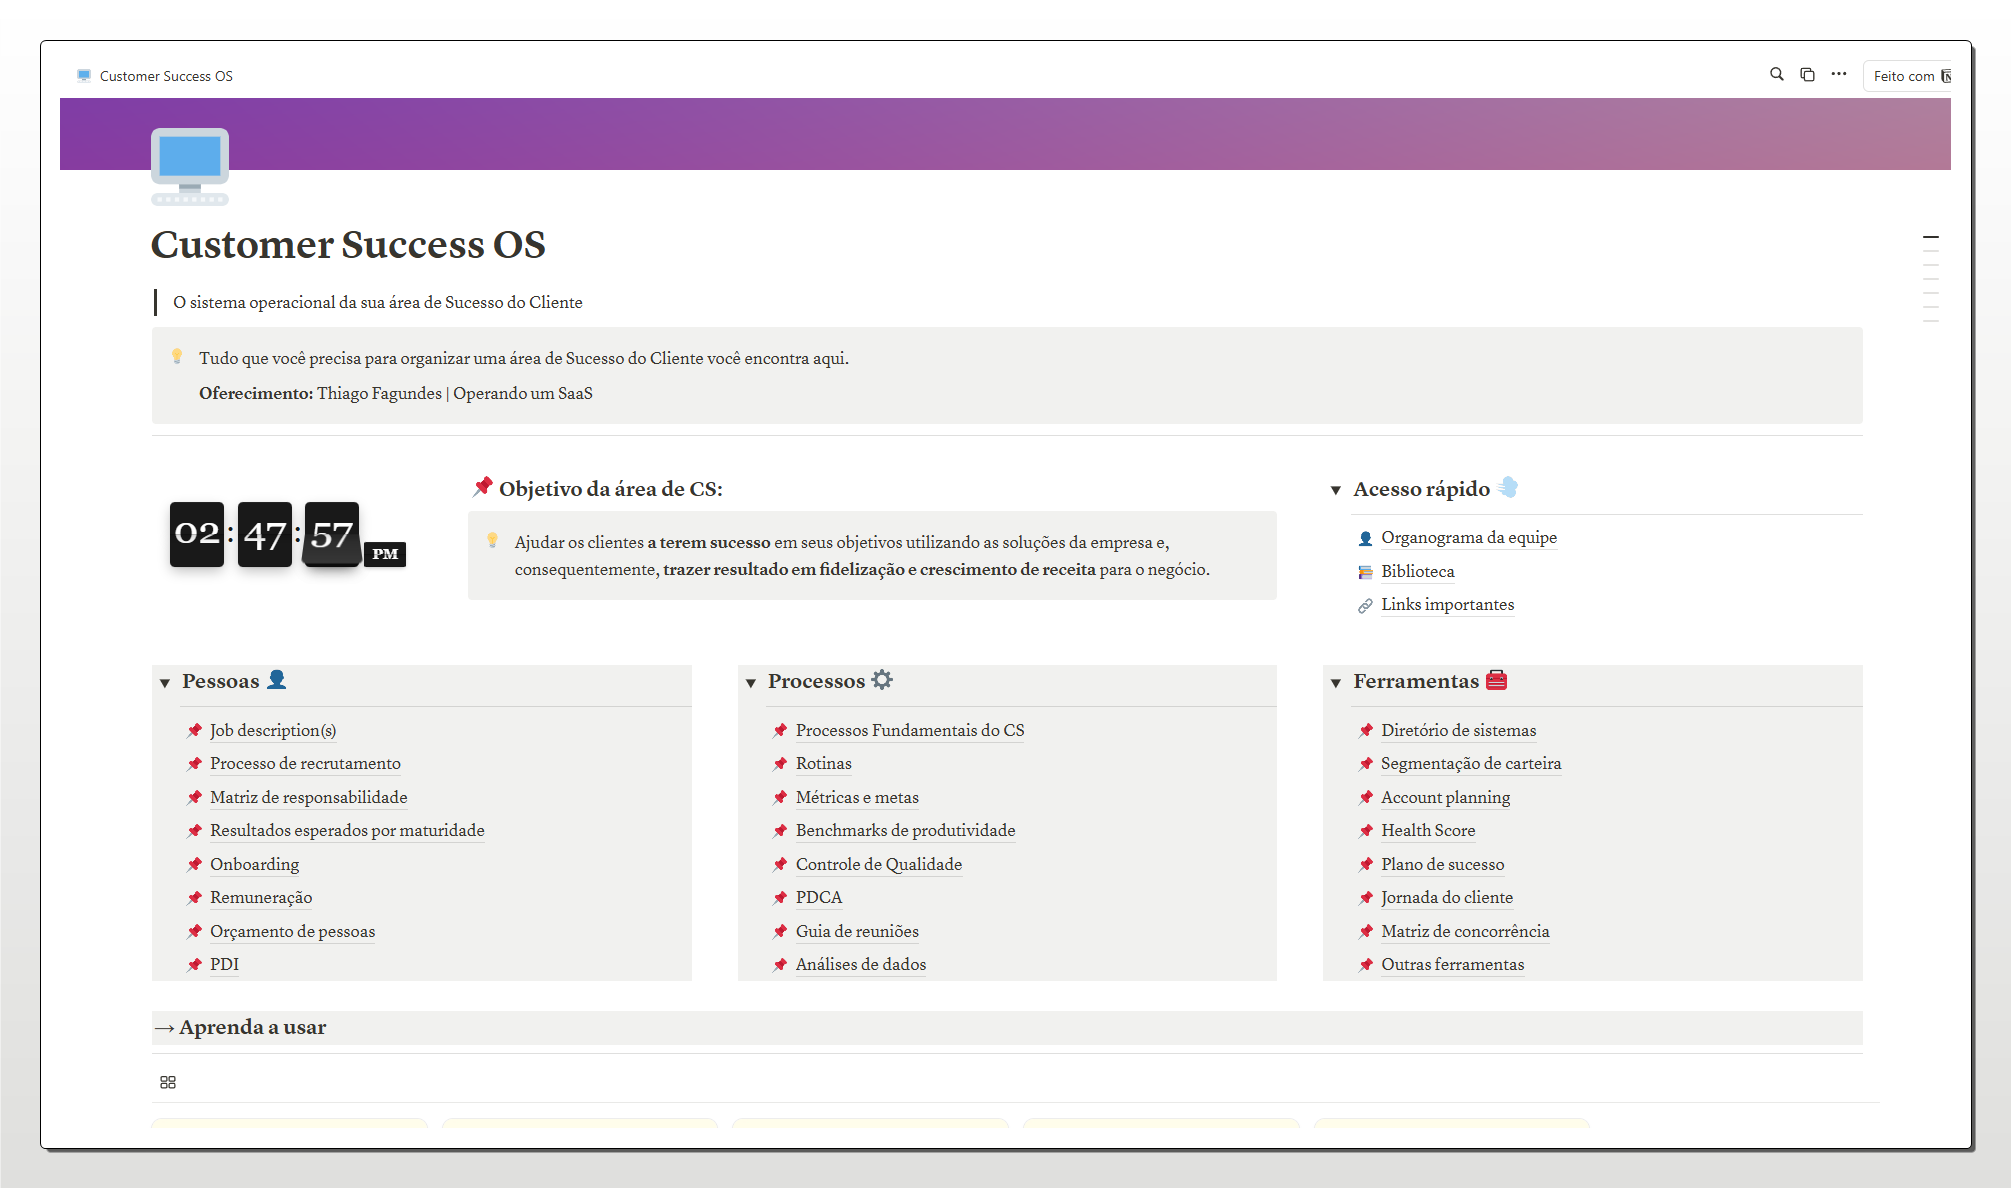Viewport: 2011px width, 1188px height.
Task: Click the Feito com Notion button
Action: [x=1906, y=75]
